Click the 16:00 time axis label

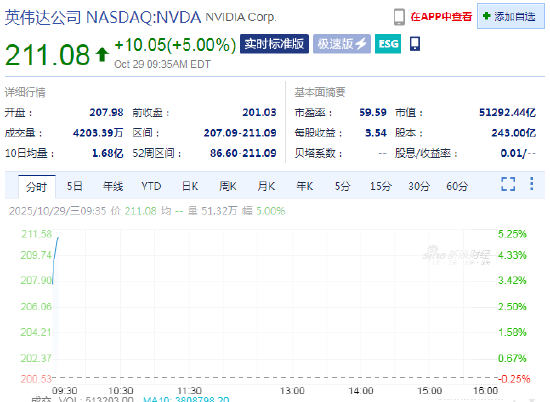click(x=485, y=390)
